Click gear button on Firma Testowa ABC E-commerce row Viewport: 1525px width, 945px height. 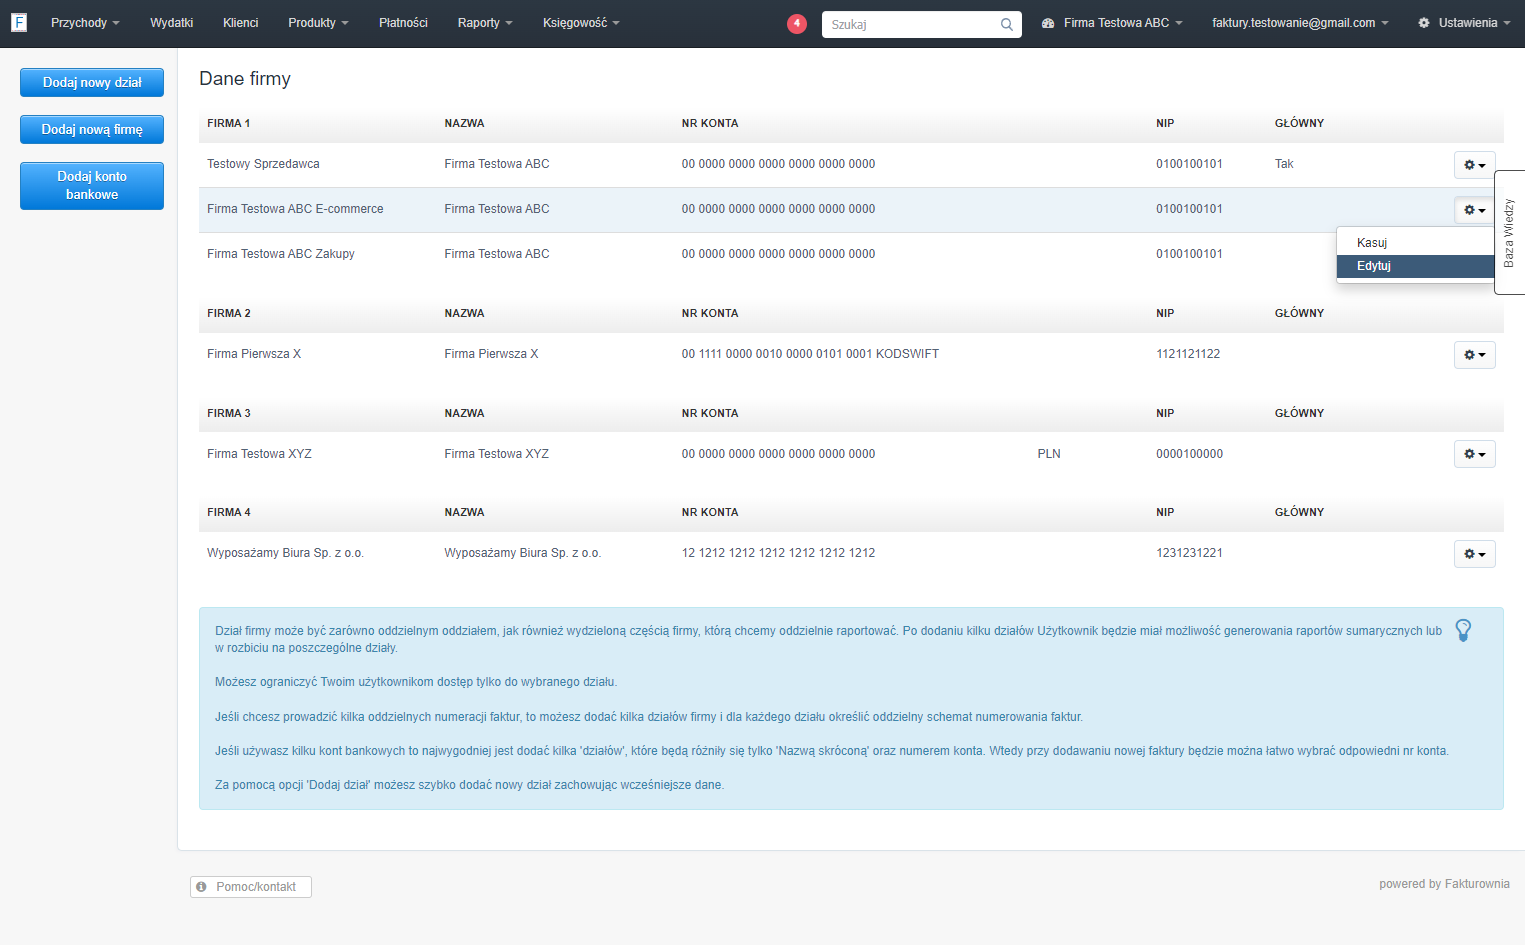pyautogui.click(x=1474, y=210)
